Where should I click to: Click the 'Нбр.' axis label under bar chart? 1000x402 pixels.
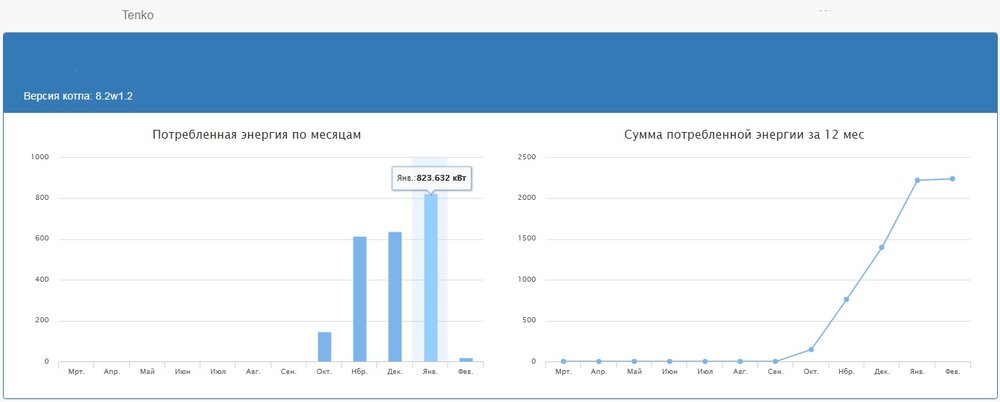(x=360, y=371)
